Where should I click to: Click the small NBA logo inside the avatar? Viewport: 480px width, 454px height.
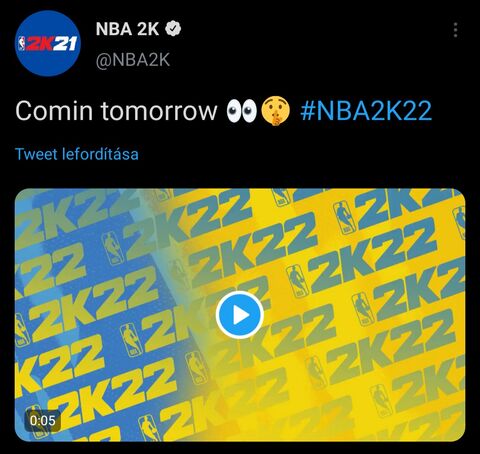click(x=22, y=44)
